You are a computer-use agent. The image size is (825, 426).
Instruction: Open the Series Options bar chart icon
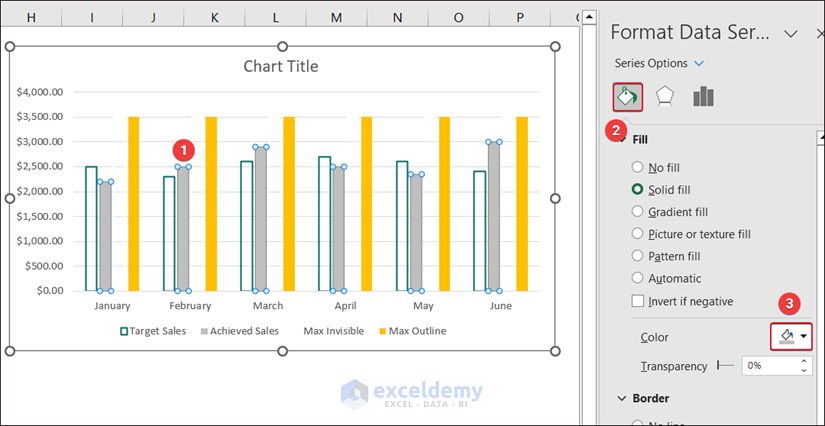tap(704, 96)
